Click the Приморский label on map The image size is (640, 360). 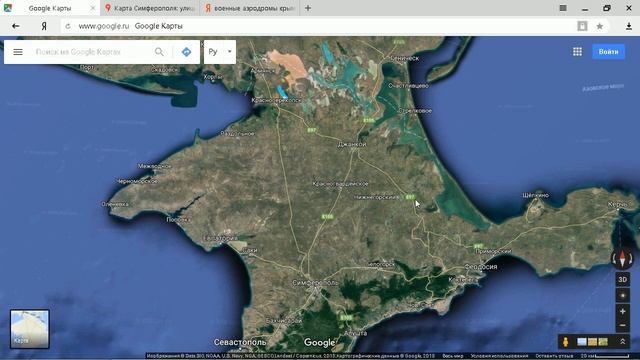(493, 251)
